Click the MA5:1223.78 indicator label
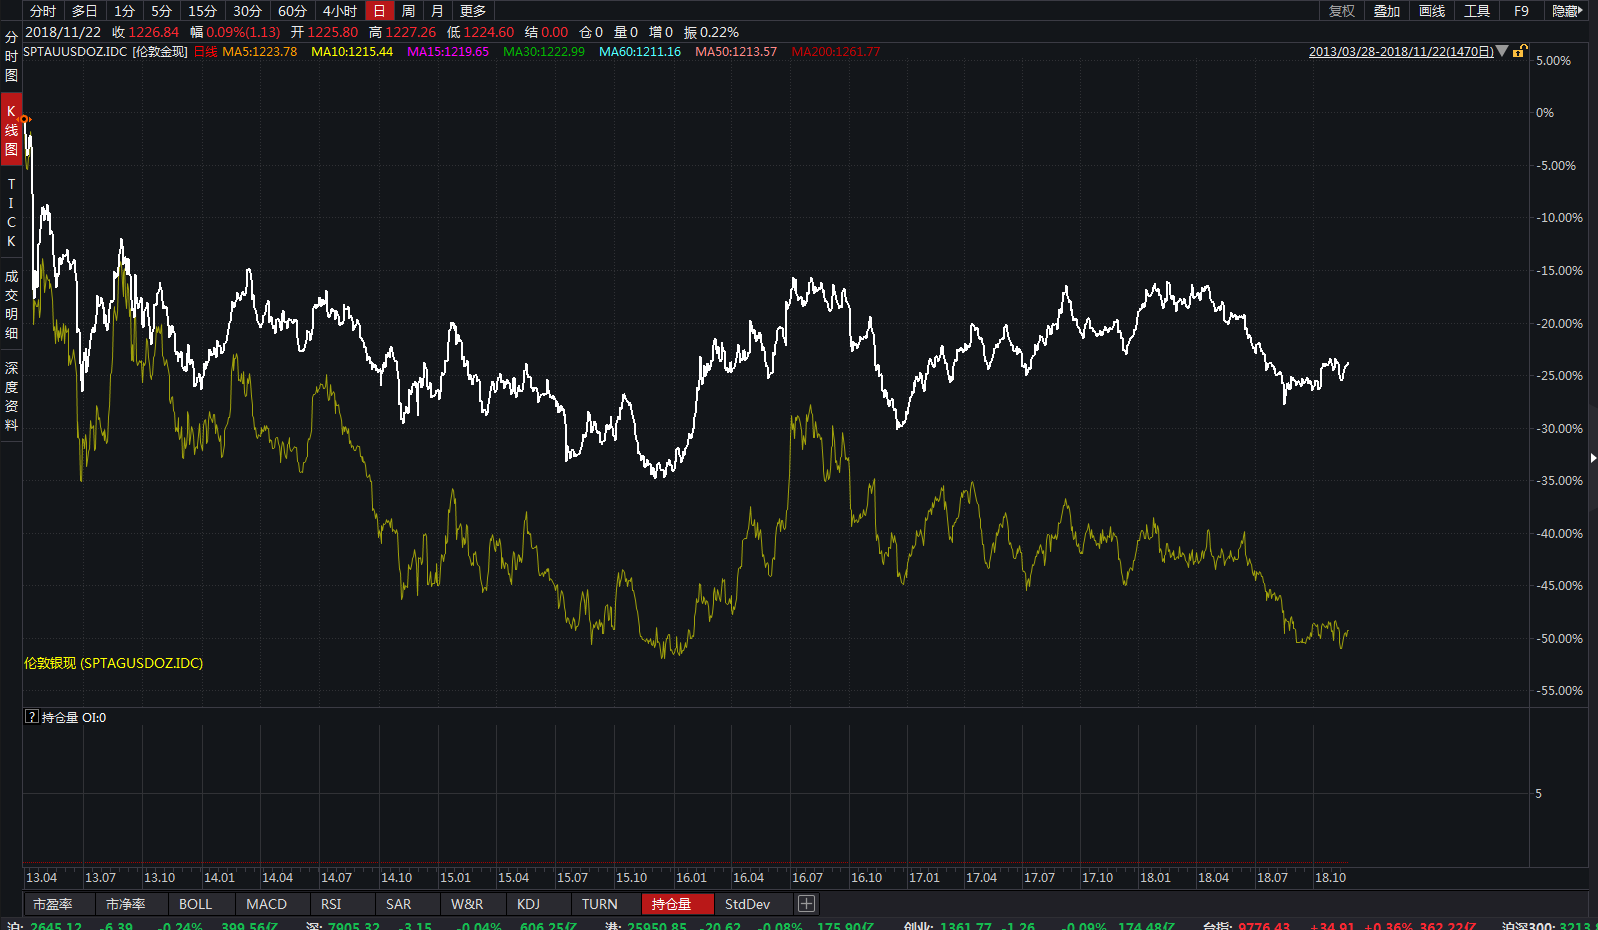 click(x=259, y=51)
